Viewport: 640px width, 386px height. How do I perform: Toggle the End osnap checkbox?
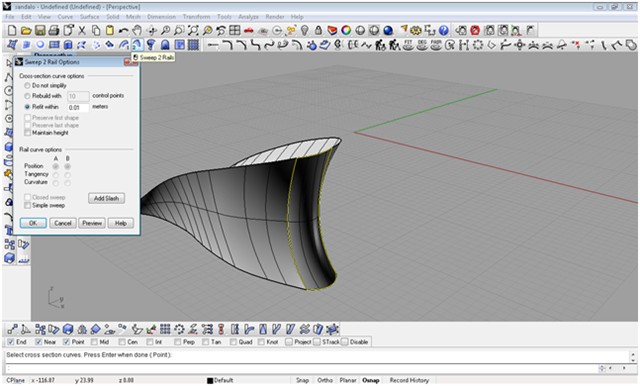11,342
